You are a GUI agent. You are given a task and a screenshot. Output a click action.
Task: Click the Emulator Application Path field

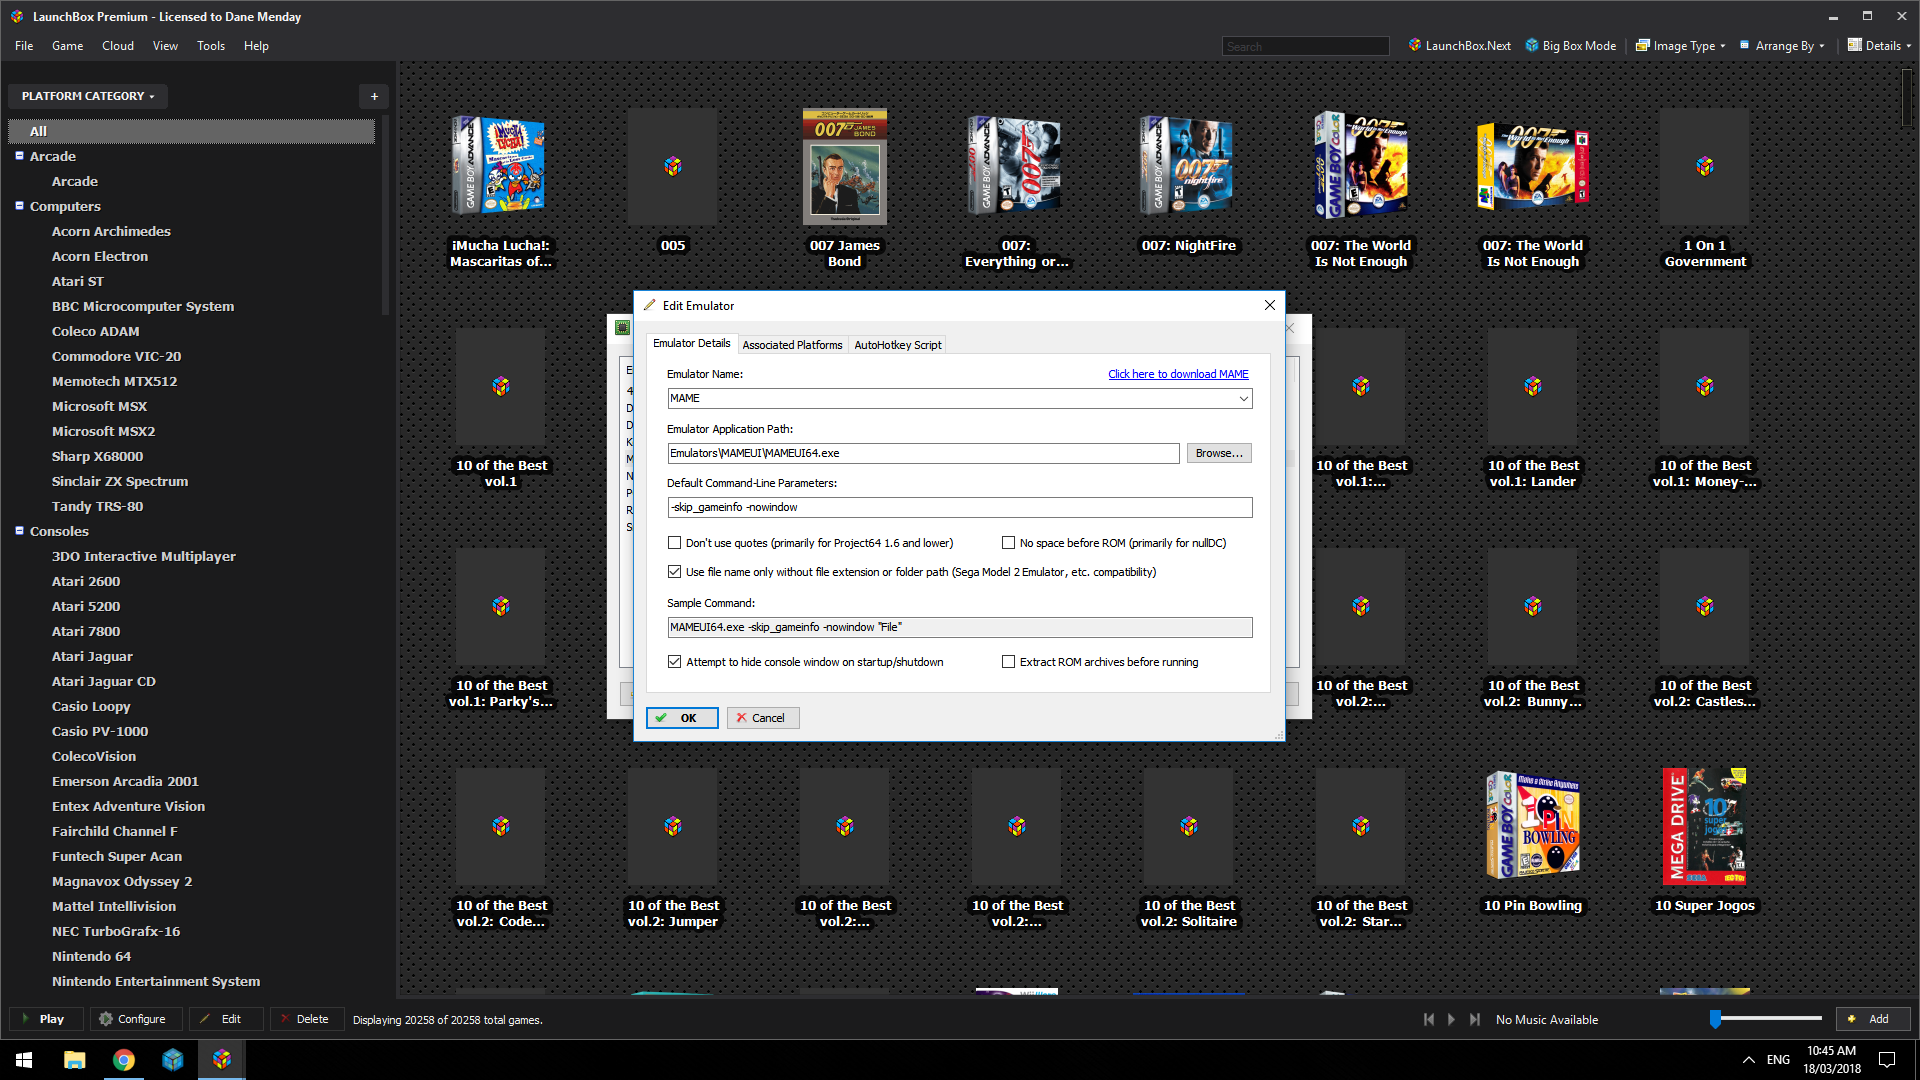coord(923,453)
